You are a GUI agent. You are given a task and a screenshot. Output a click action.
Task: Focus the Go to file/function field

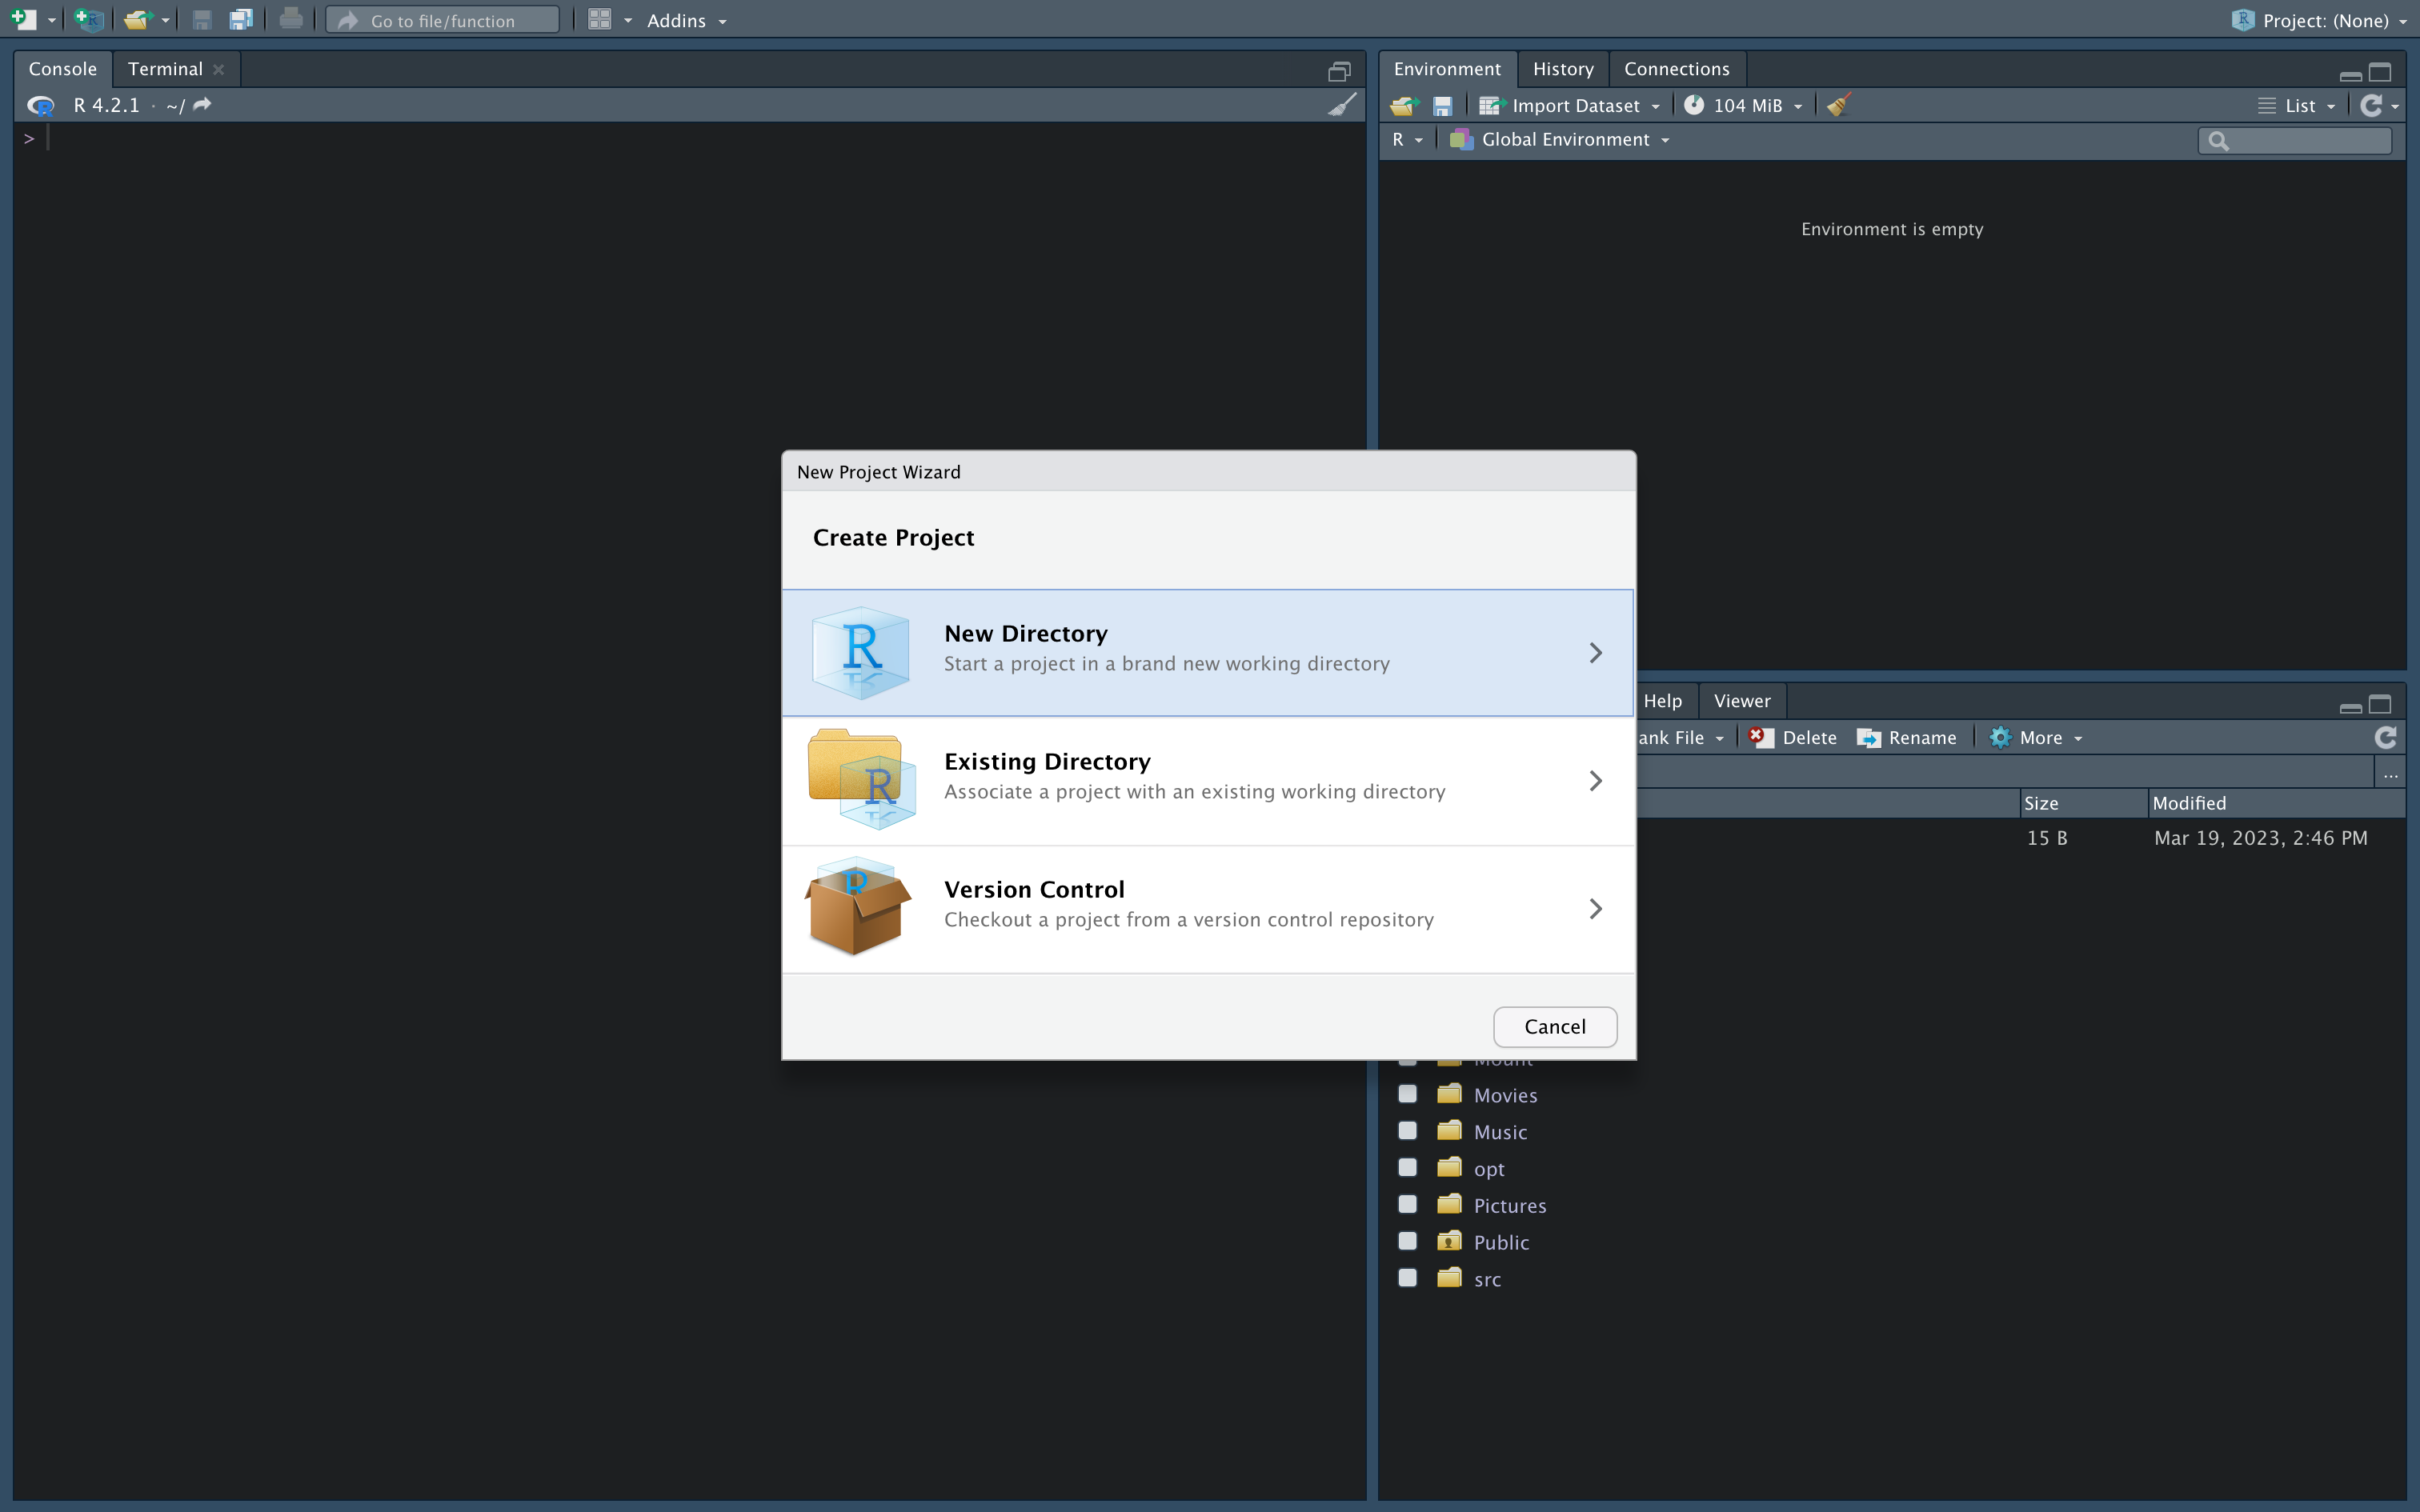click(443, 20)
